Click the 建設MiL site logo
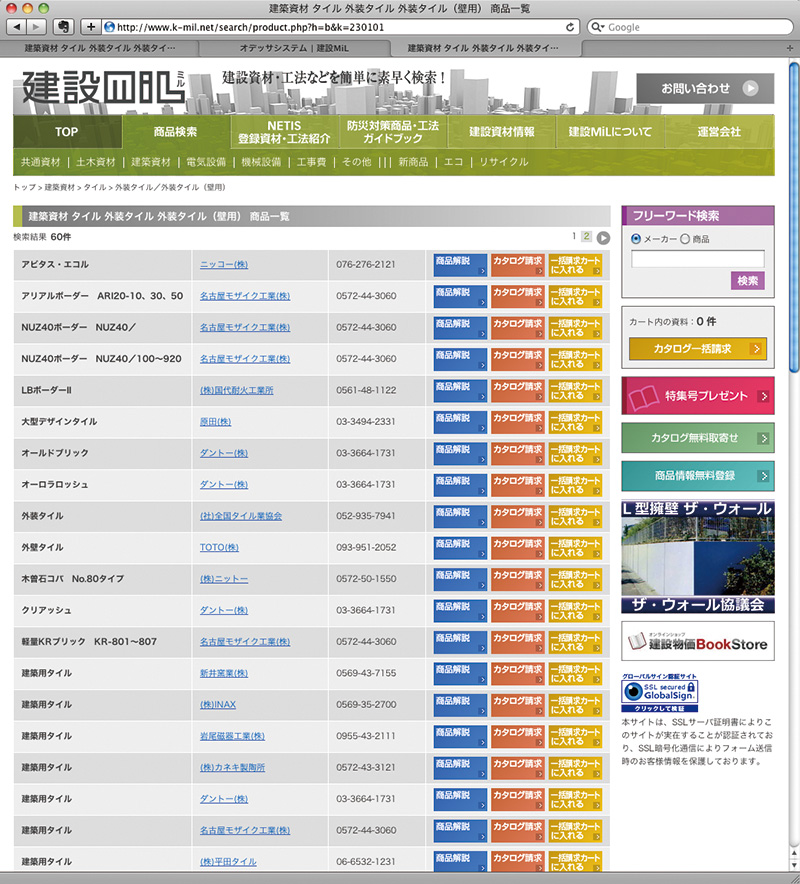 [104, 87]
